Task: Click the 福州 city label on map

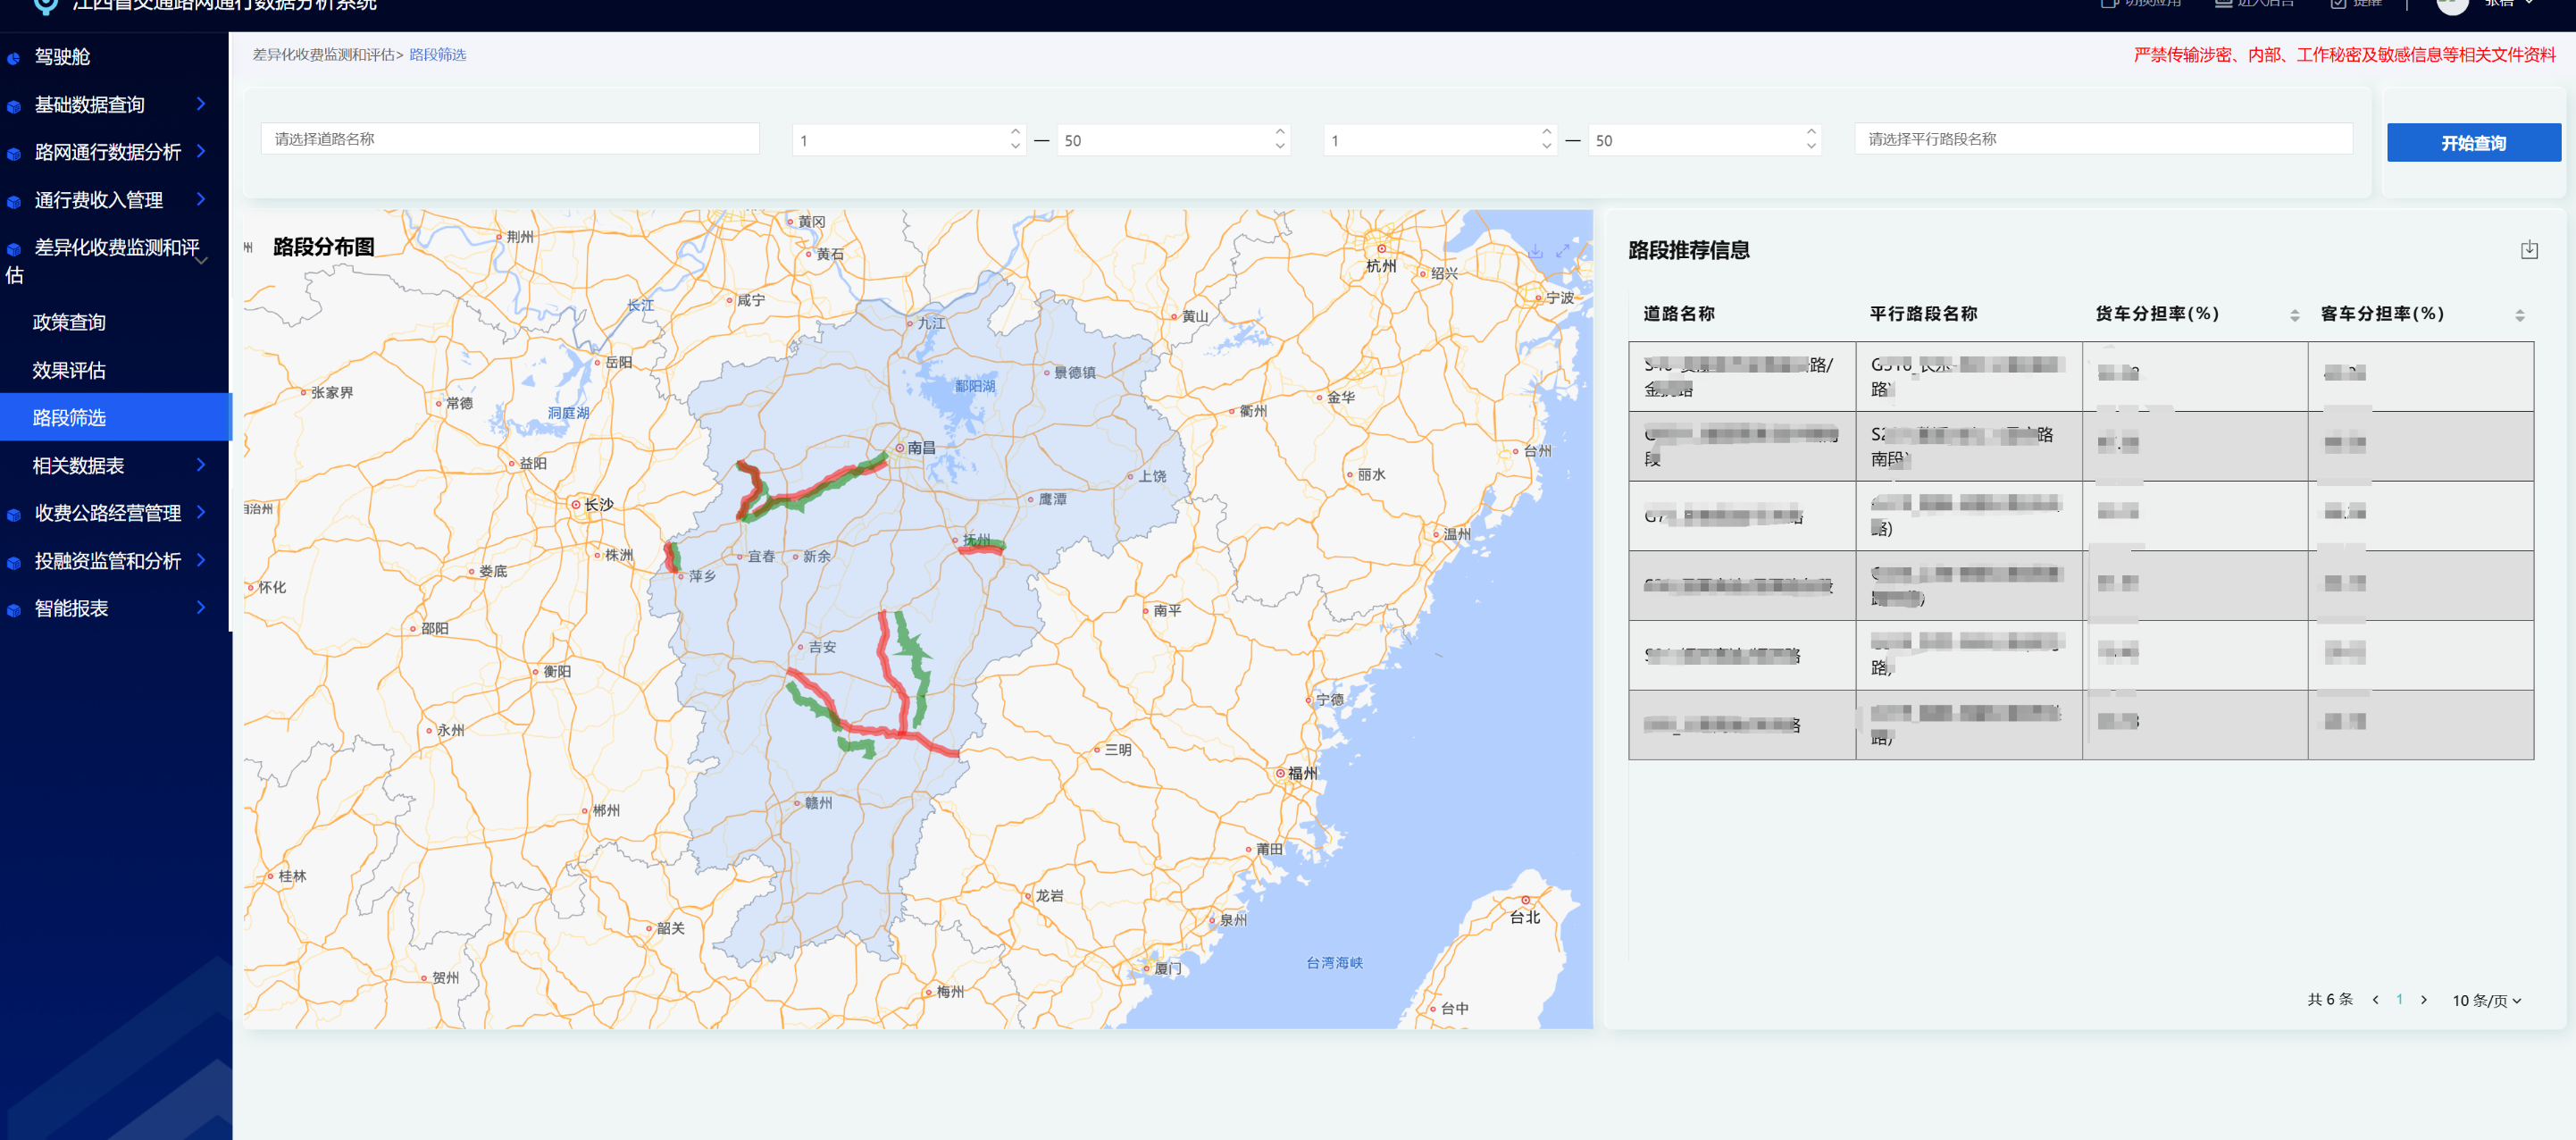Action: click(x=1302, y=774)
